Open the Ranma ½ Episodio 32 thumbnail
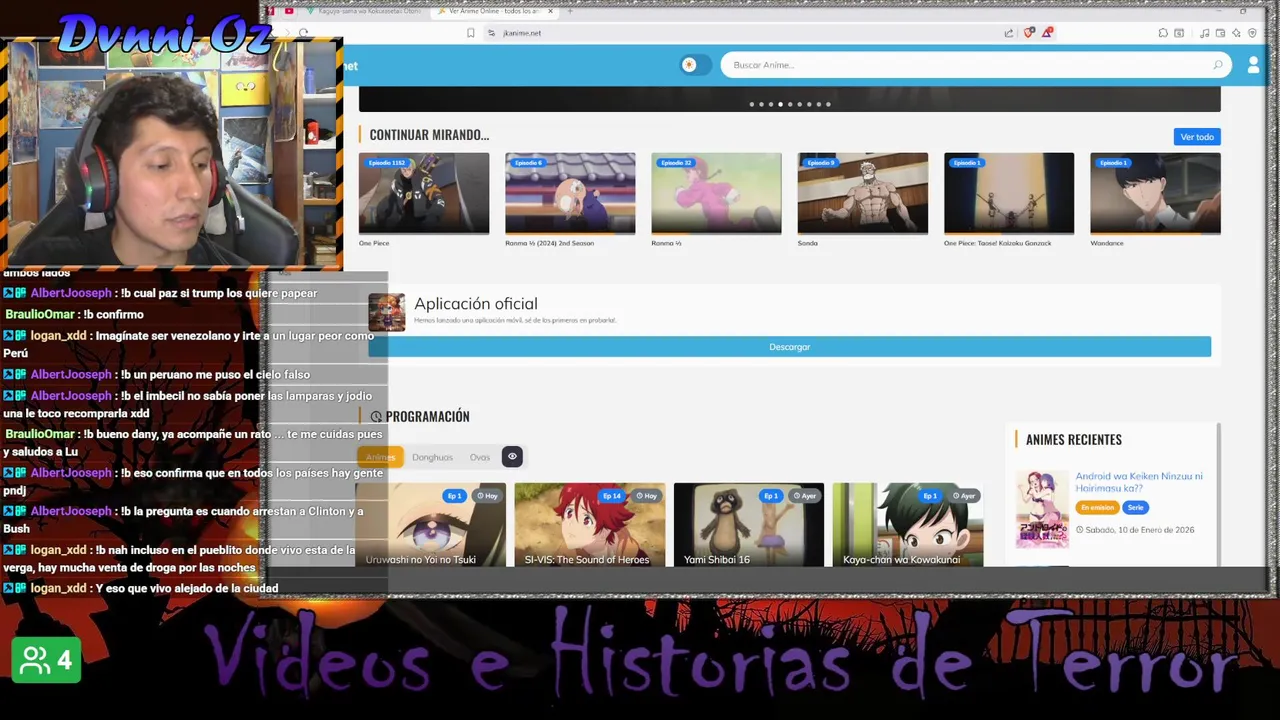Viewport: 1280px width, 720px height. click(716, 193)
